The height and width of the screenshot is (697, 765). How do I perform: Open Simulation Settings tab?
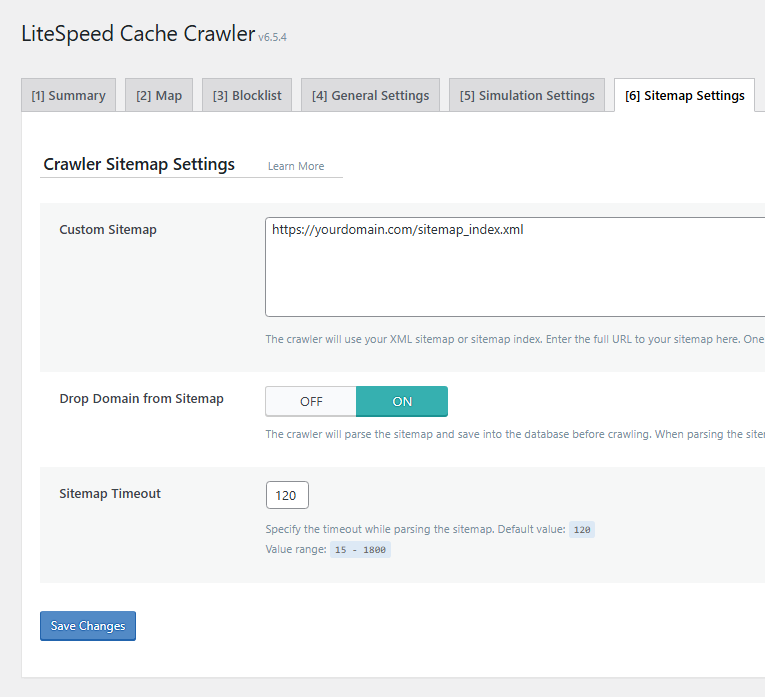[x=527, y=95]
